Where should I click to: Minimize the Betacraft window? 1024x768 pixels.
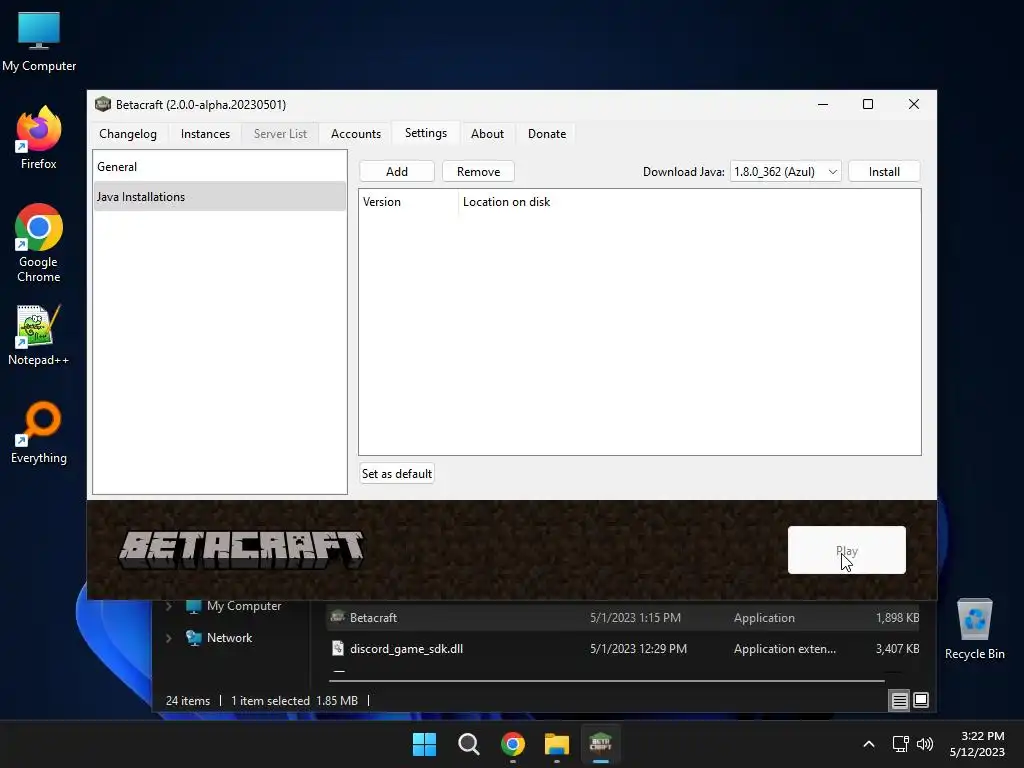click(x=823, y=104)
